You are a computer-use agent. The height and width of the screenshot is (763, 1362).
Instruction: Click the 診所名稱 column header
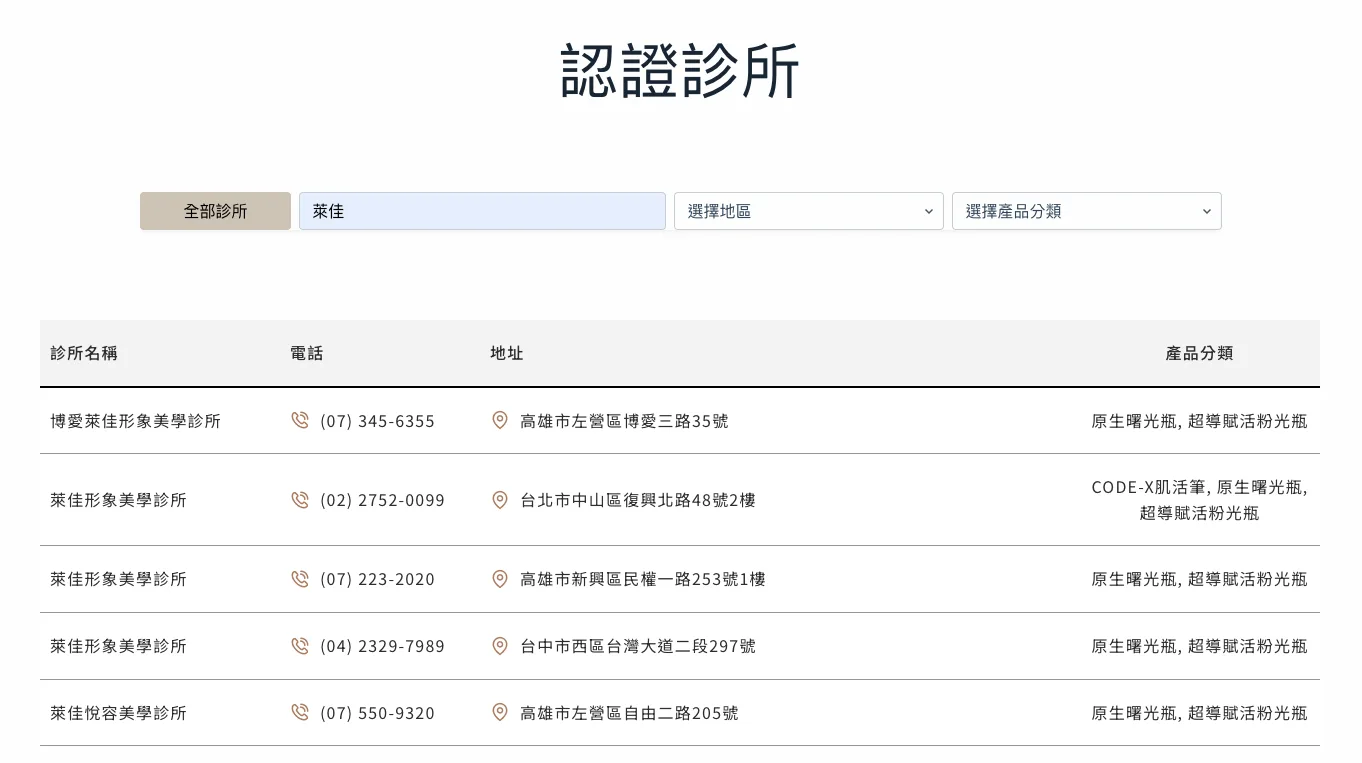[84, 353]
